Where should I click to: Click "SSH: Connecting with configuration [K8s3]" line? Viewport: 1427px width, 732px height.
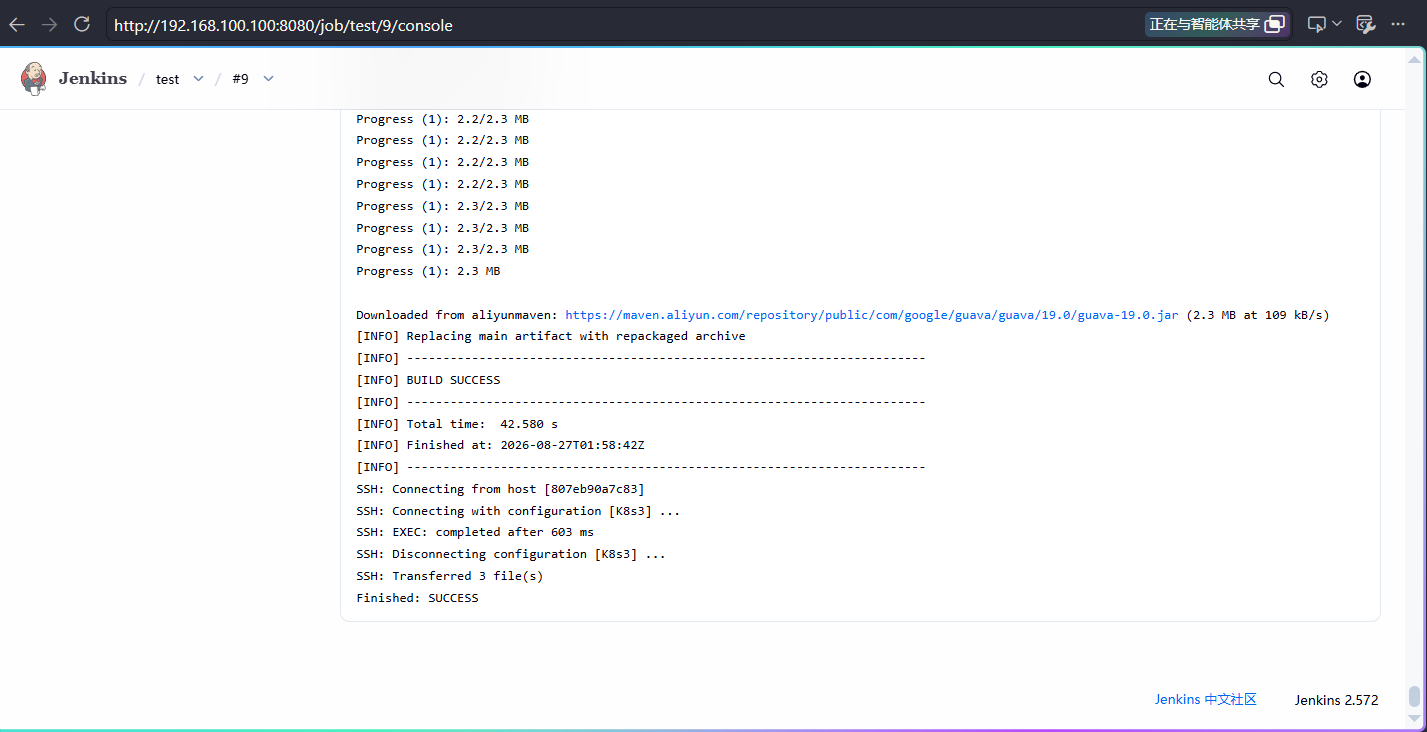pyautogui.click(x=518, y=511)
